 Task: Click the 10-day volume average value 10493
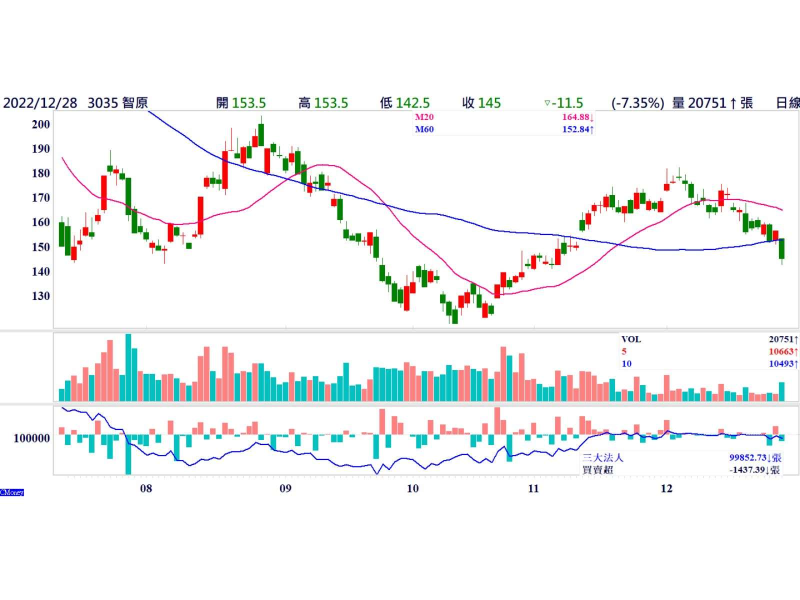pyautogui.click(x=783, y=364)
